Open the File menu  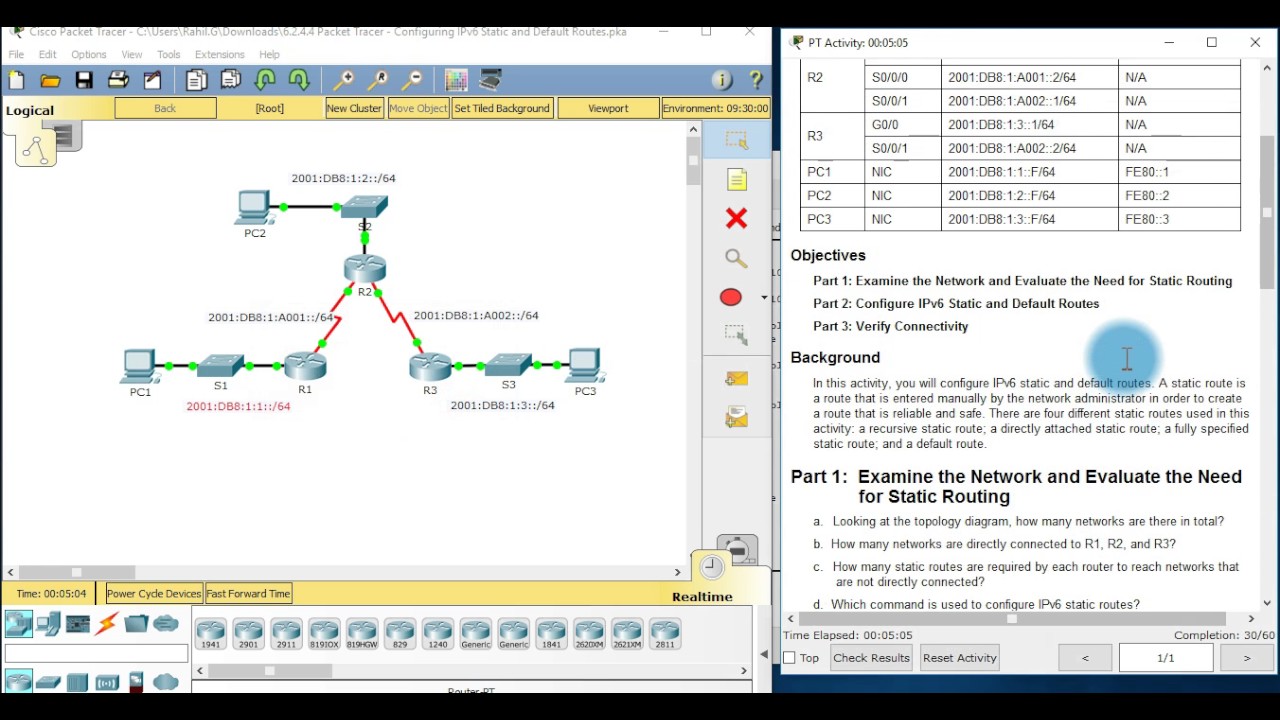[x=16, y=54]
